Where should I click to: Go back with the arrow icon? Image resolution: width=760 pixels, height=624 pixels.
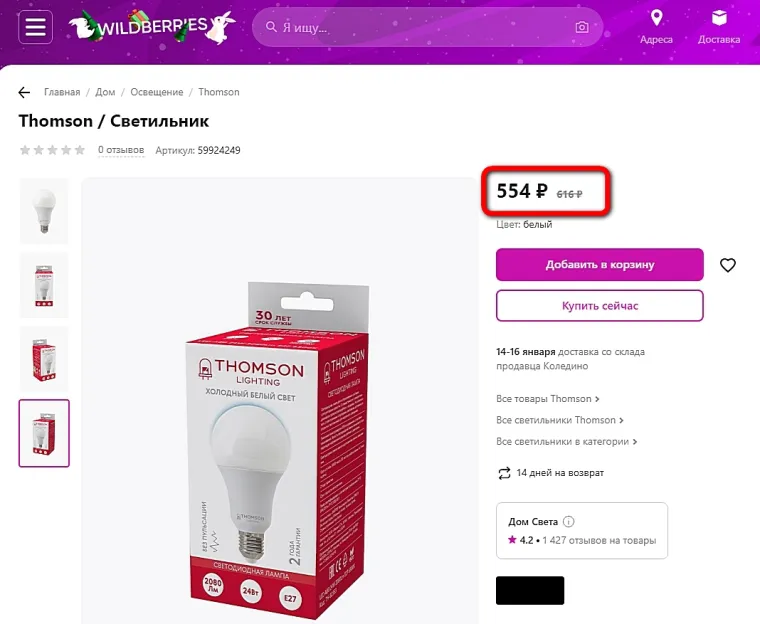pyautogui.click(x=24, y=92)
